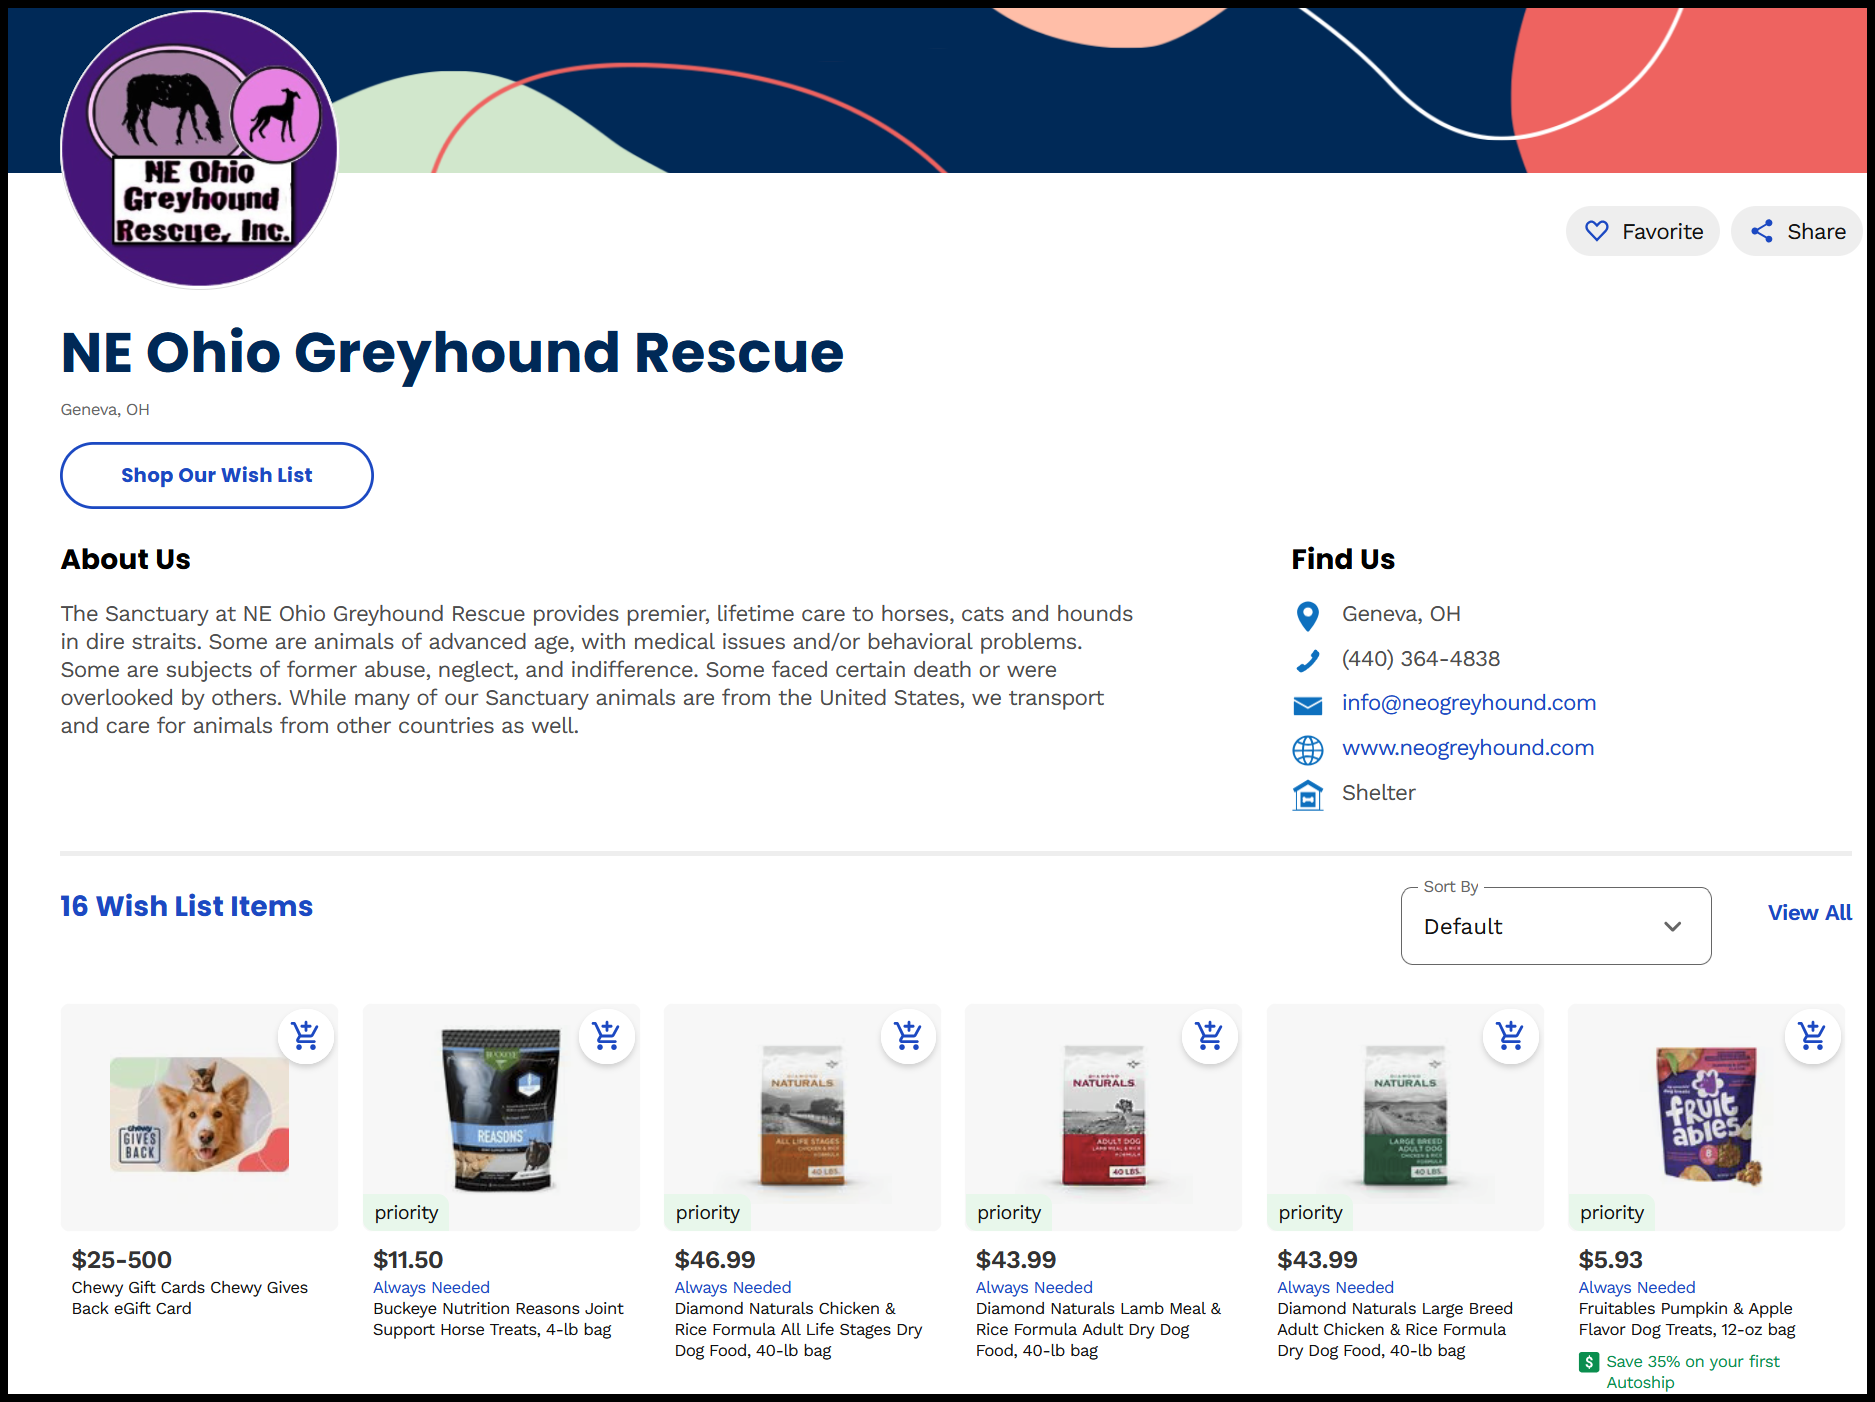The width and height of the screenshot is (1875, 1402).
Task: Click the Share button label
Action: (1816, 232)
